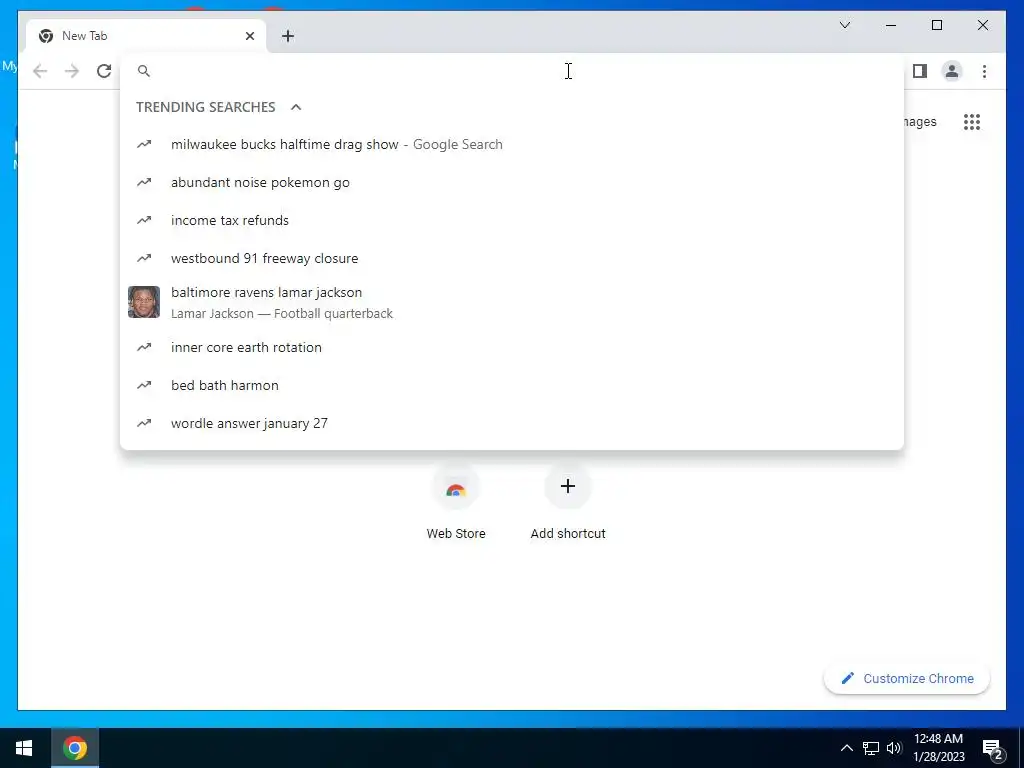Open the Windows Start menu
This screenshot has height=768, width=1024.
tap(24, 748)
